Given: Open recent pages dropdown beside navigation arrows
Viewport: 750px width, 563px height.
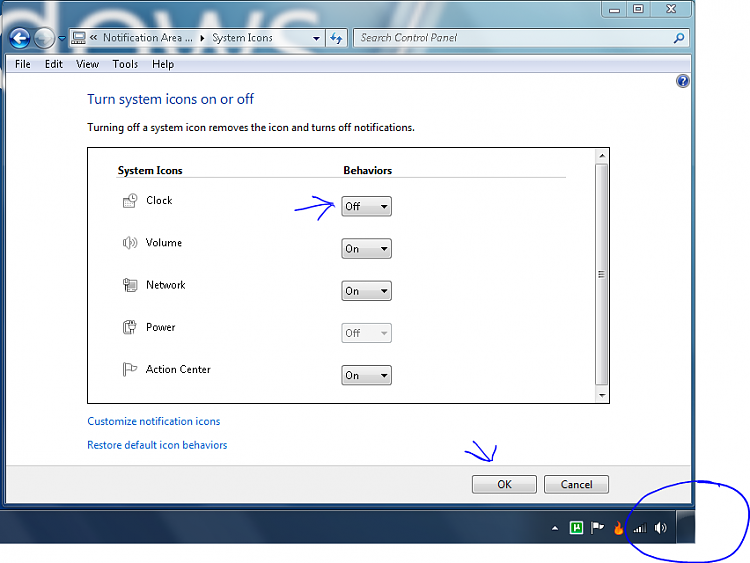Looking at the screenshot, I should 62,38.
